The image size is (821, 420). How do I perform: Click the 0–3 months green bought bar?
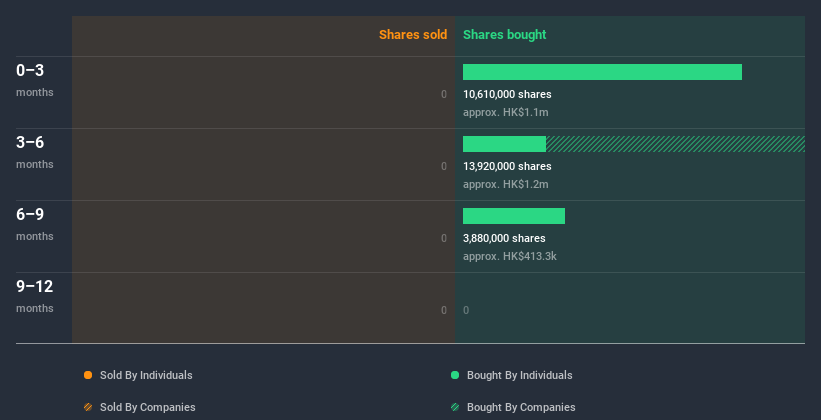[x=602, y=72]
